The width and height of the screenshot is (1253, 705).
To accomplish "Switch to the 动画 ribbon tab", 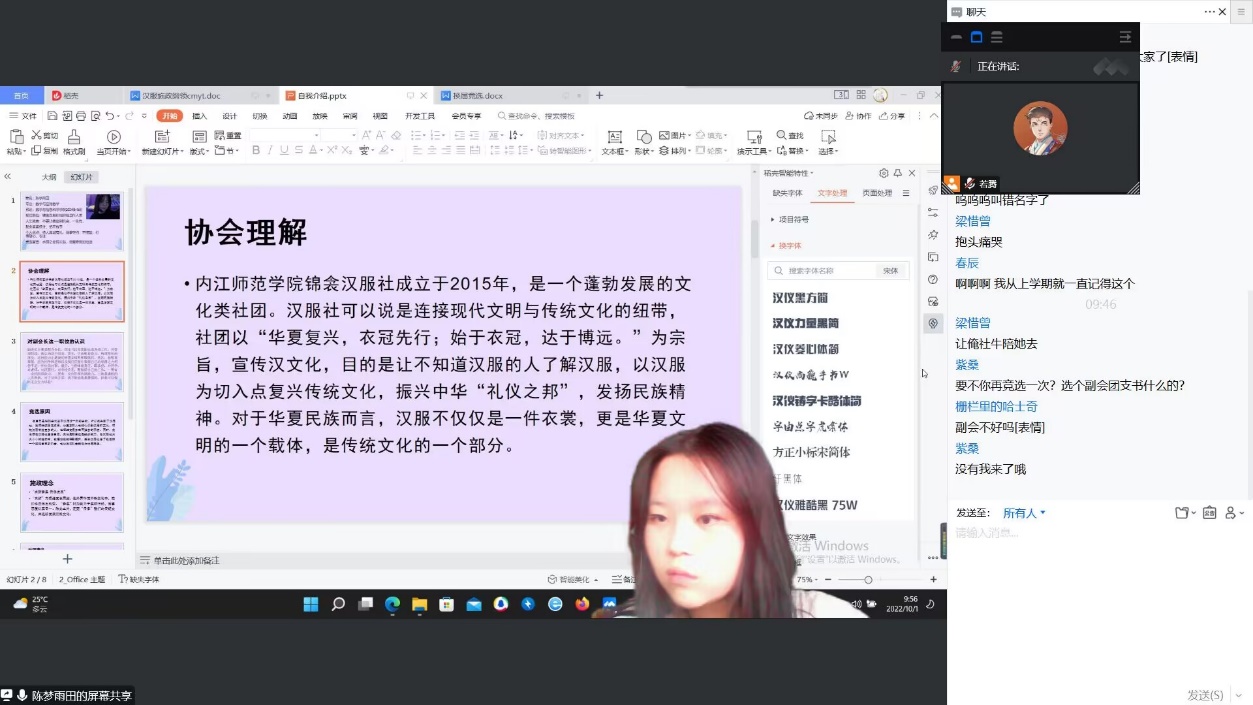I will tap(290, 116).
